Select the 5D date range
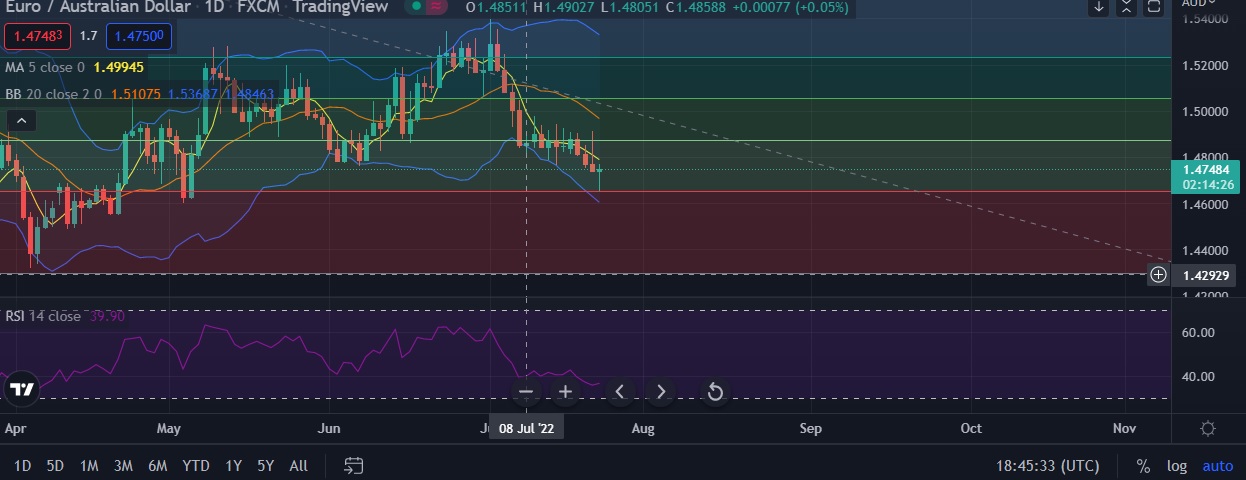Screen dimensions: 1246x480 point(56,466)
